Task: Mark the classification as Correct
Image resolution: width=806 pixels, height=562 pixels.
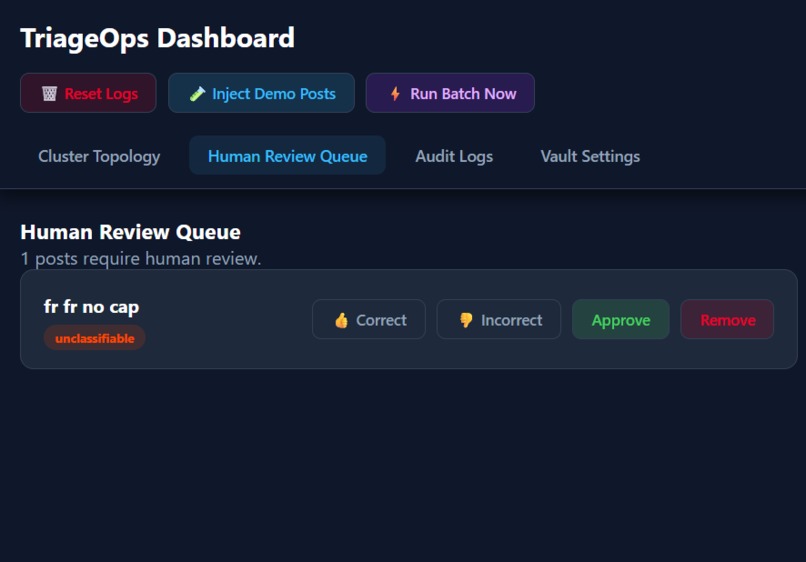Action: click(369, 319)
